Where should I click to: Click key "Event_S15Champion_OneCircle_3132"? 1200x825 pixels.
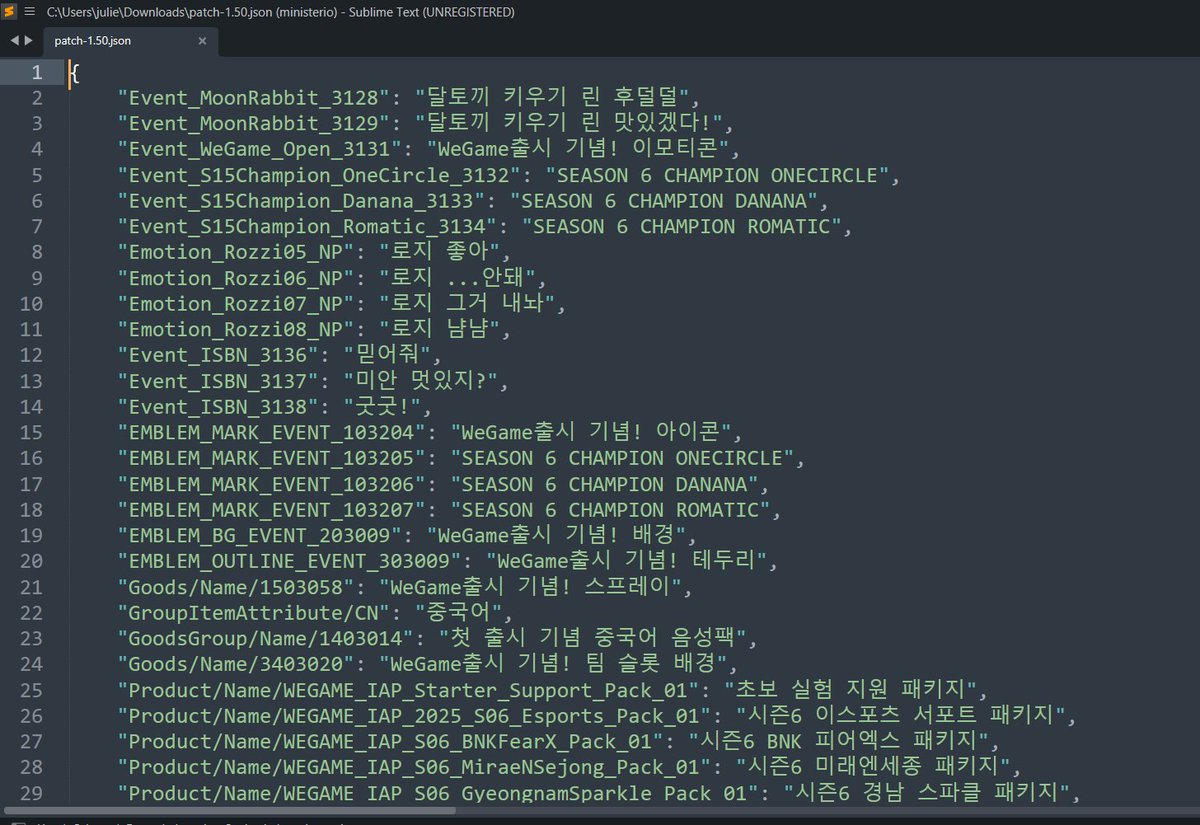tap(318, 175)
